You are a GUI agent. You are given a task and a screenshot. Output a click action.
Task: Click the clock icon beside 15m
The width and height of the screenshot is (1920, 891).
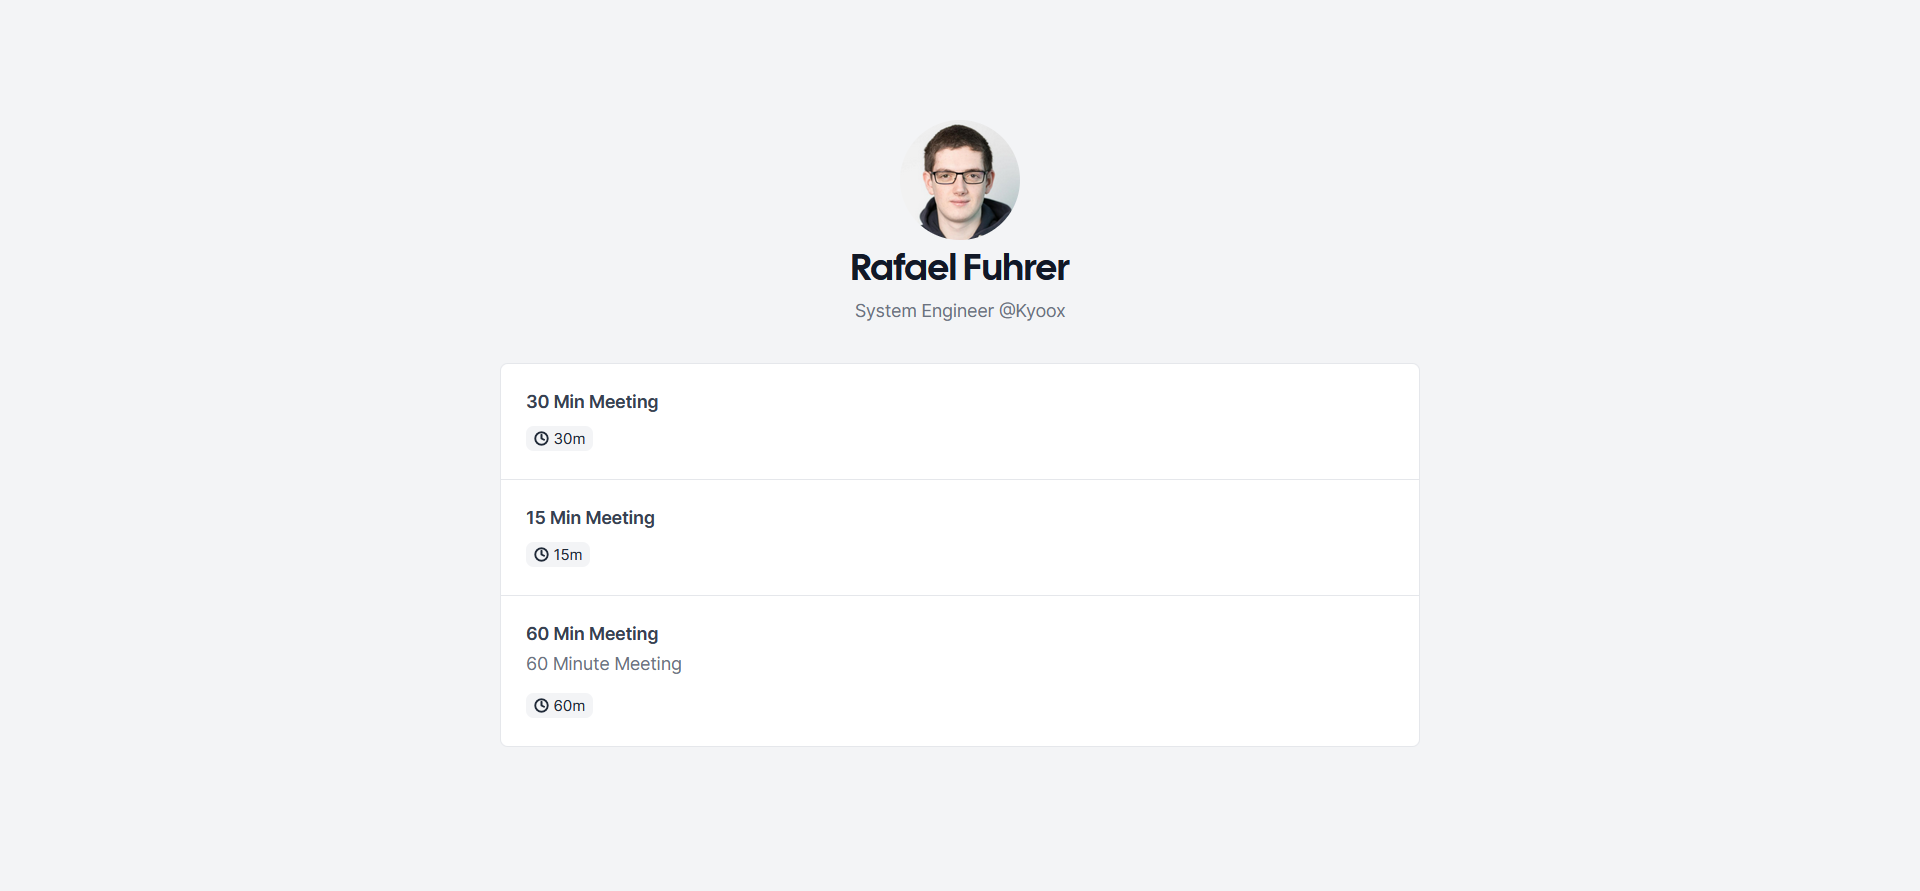(541, 555)
